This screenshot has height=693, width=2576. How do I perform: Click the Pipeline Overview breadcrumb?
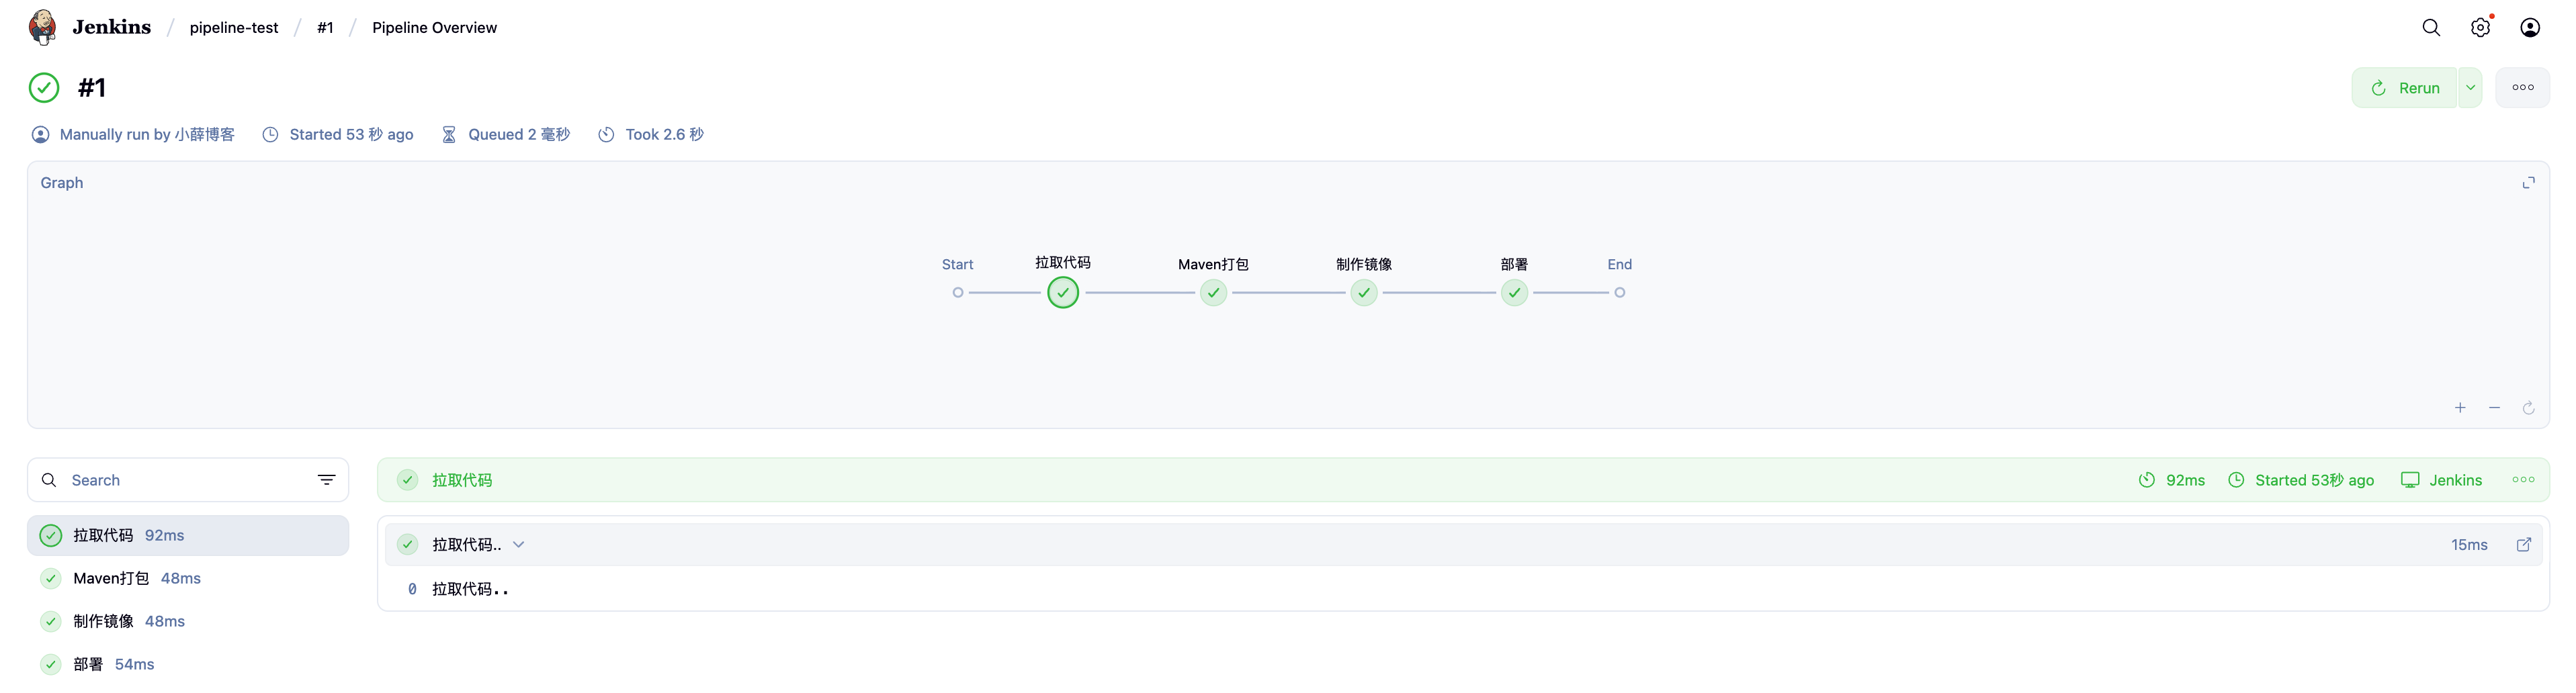(434, 28)
